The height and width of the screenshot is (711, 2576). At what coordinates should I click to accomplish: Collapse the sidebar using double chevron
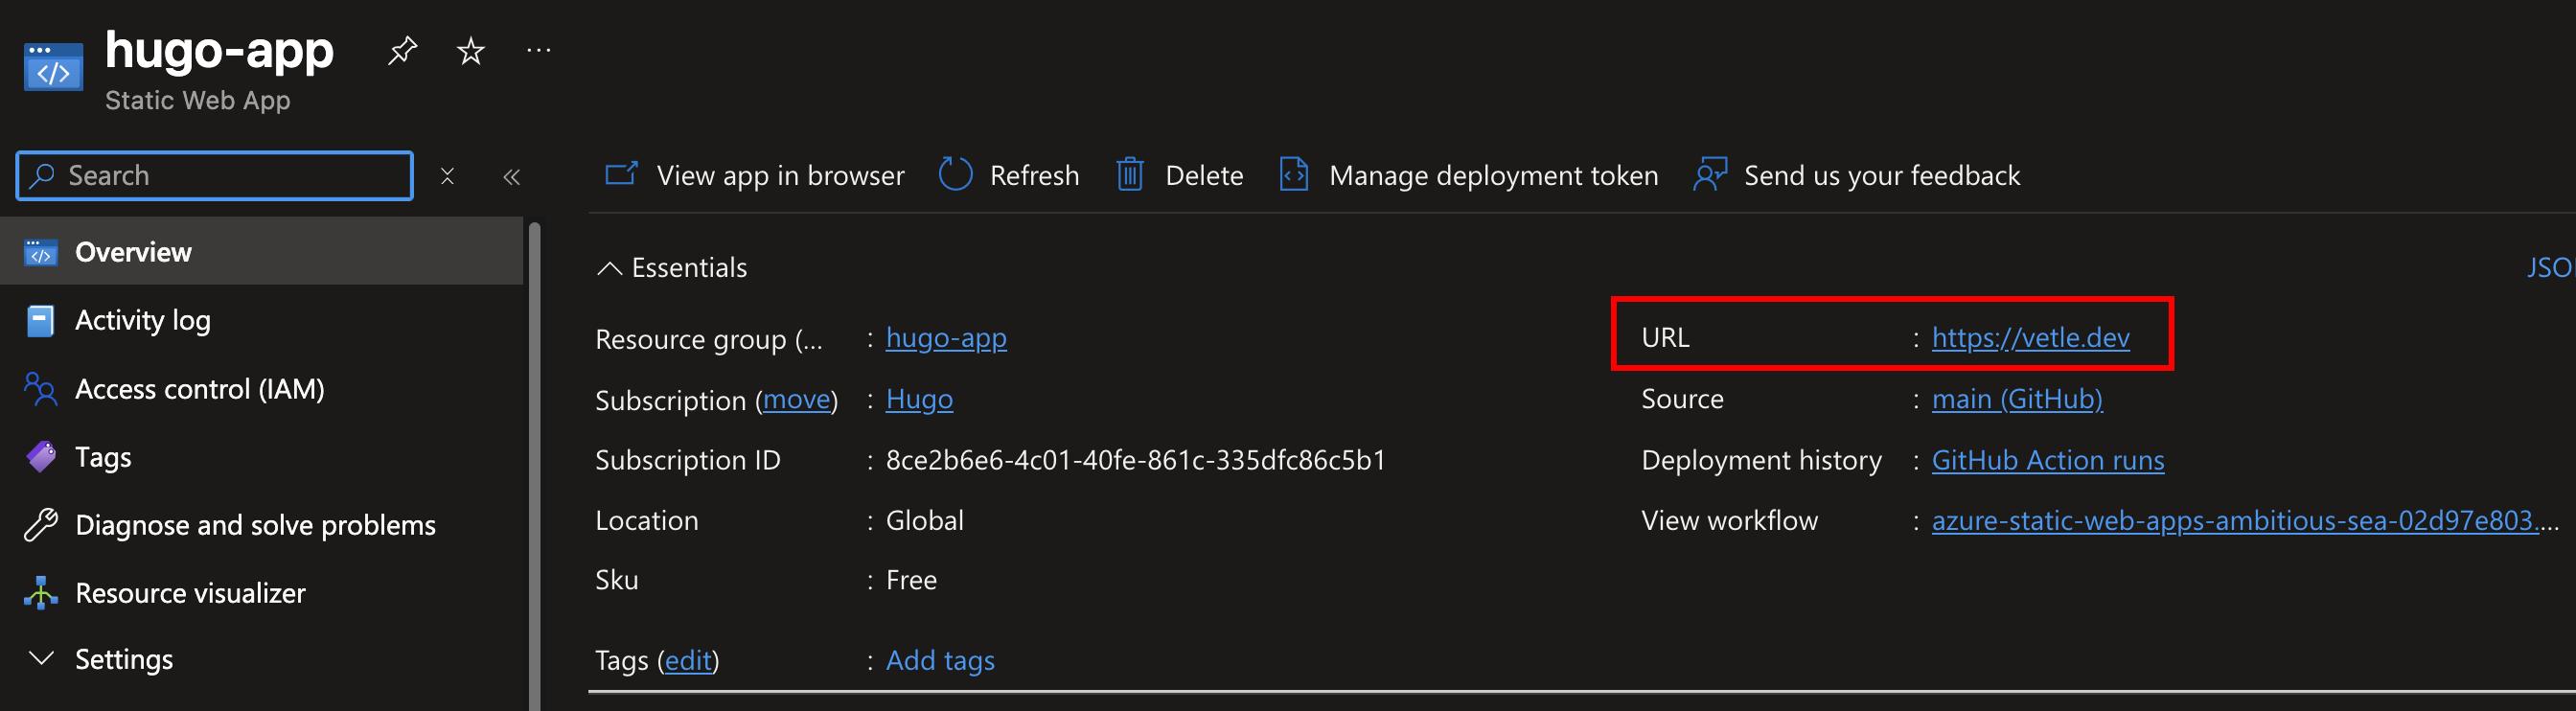click(x=511, y=177)
